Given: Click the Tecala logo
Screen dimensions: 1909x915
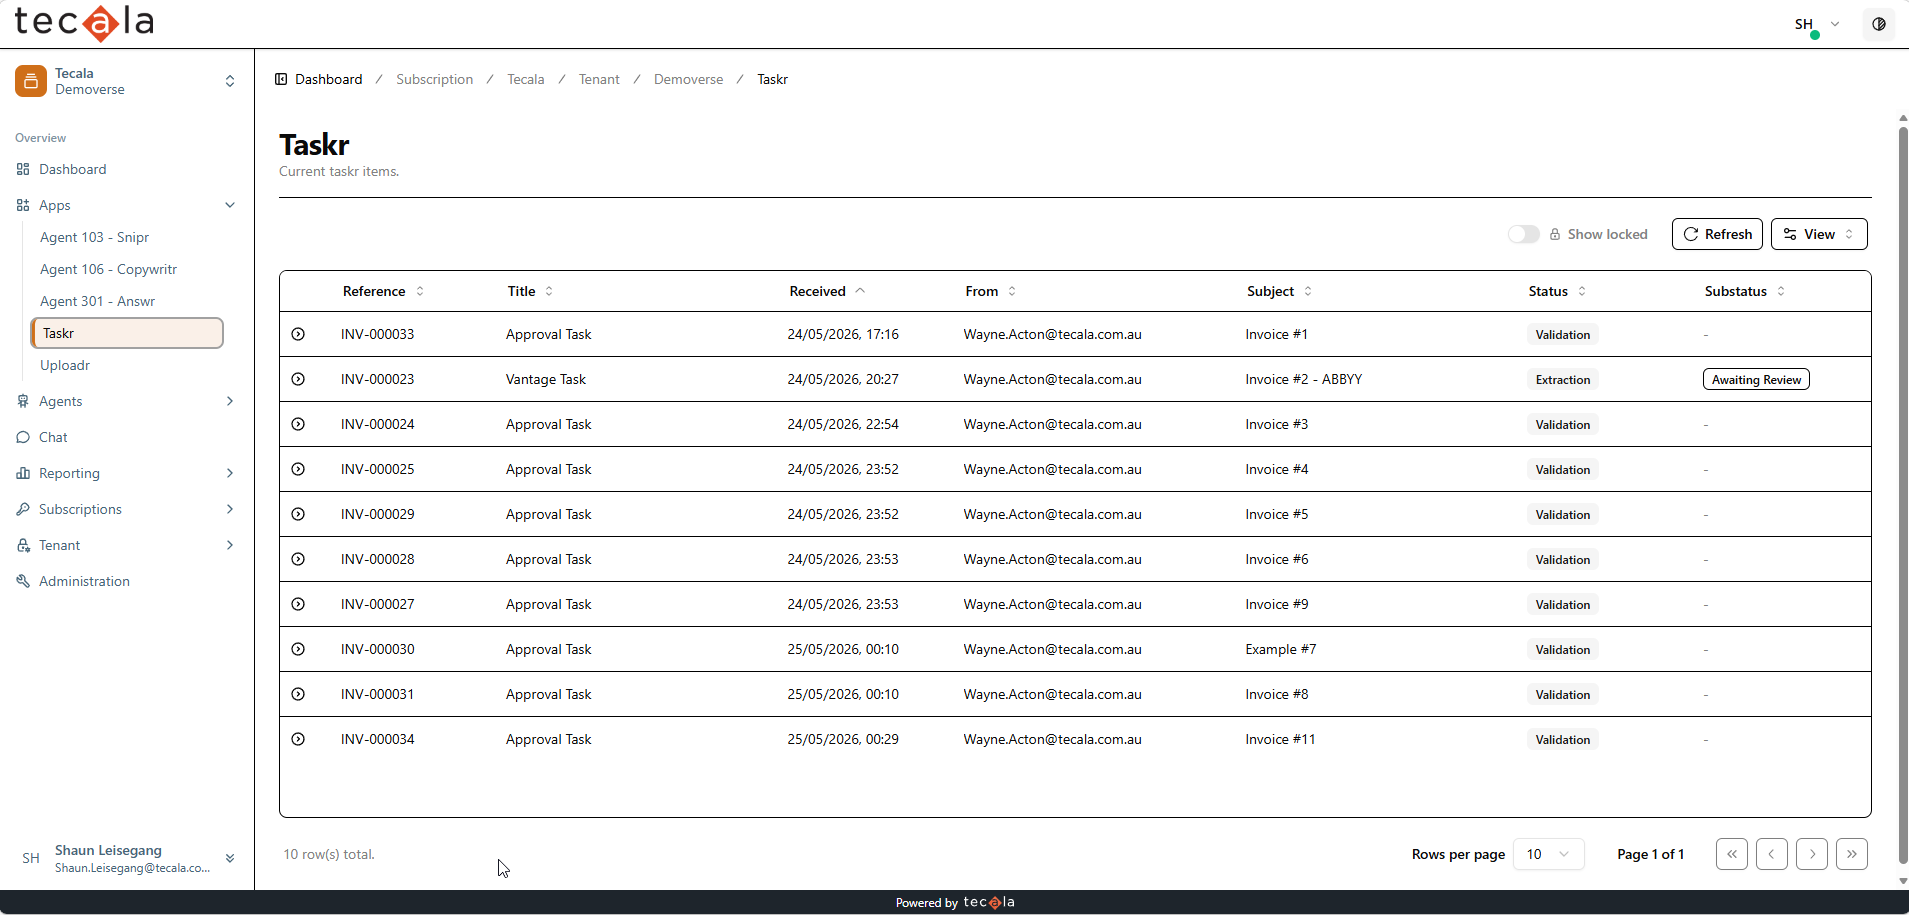Looking at the screenshot, I should pyautogui.click(x=84, y=22).
